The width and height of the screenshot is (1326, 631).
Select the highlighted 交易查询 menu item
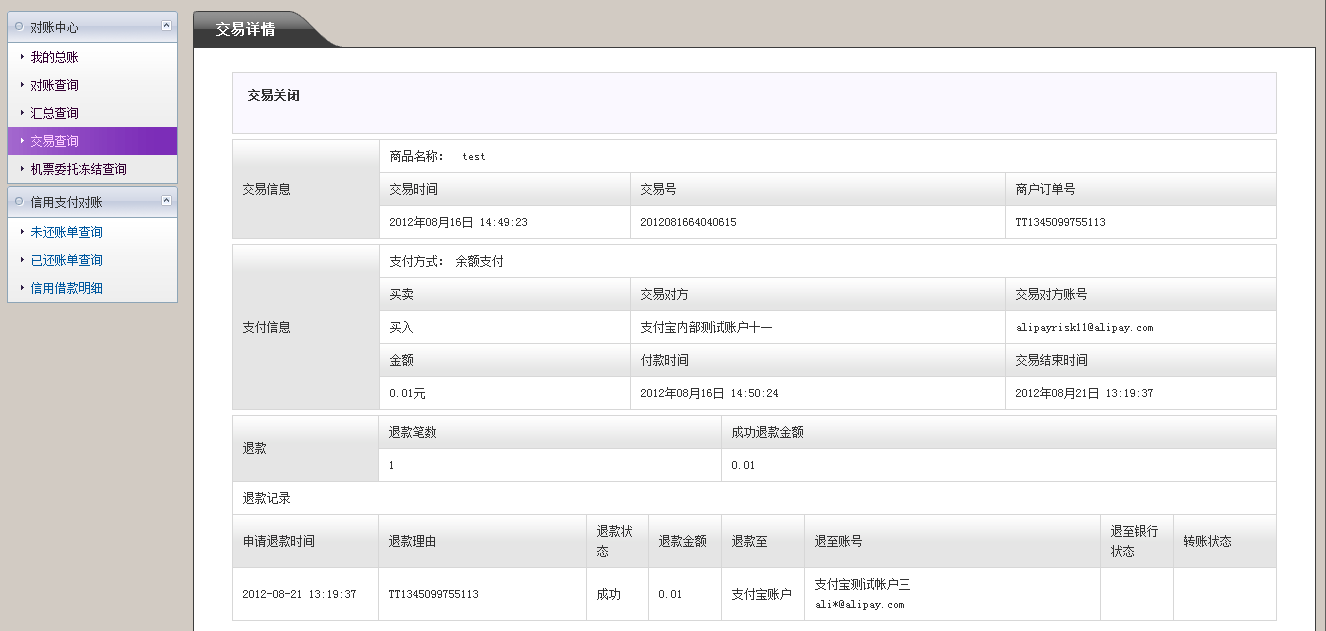54,141
